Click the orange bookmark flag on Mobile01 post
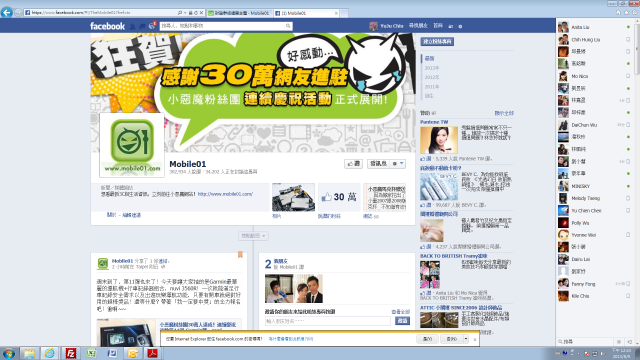 pyautogui.click(x=240, y=255)
